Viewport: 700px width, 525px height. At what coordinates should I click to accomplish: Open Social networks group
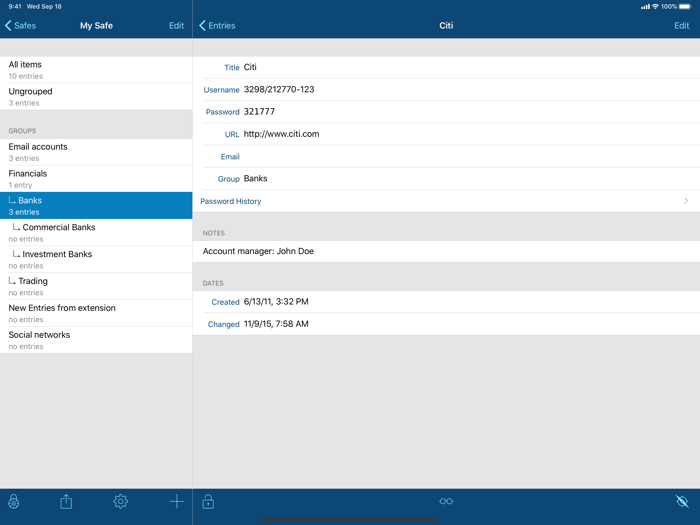tap(96, 340)
